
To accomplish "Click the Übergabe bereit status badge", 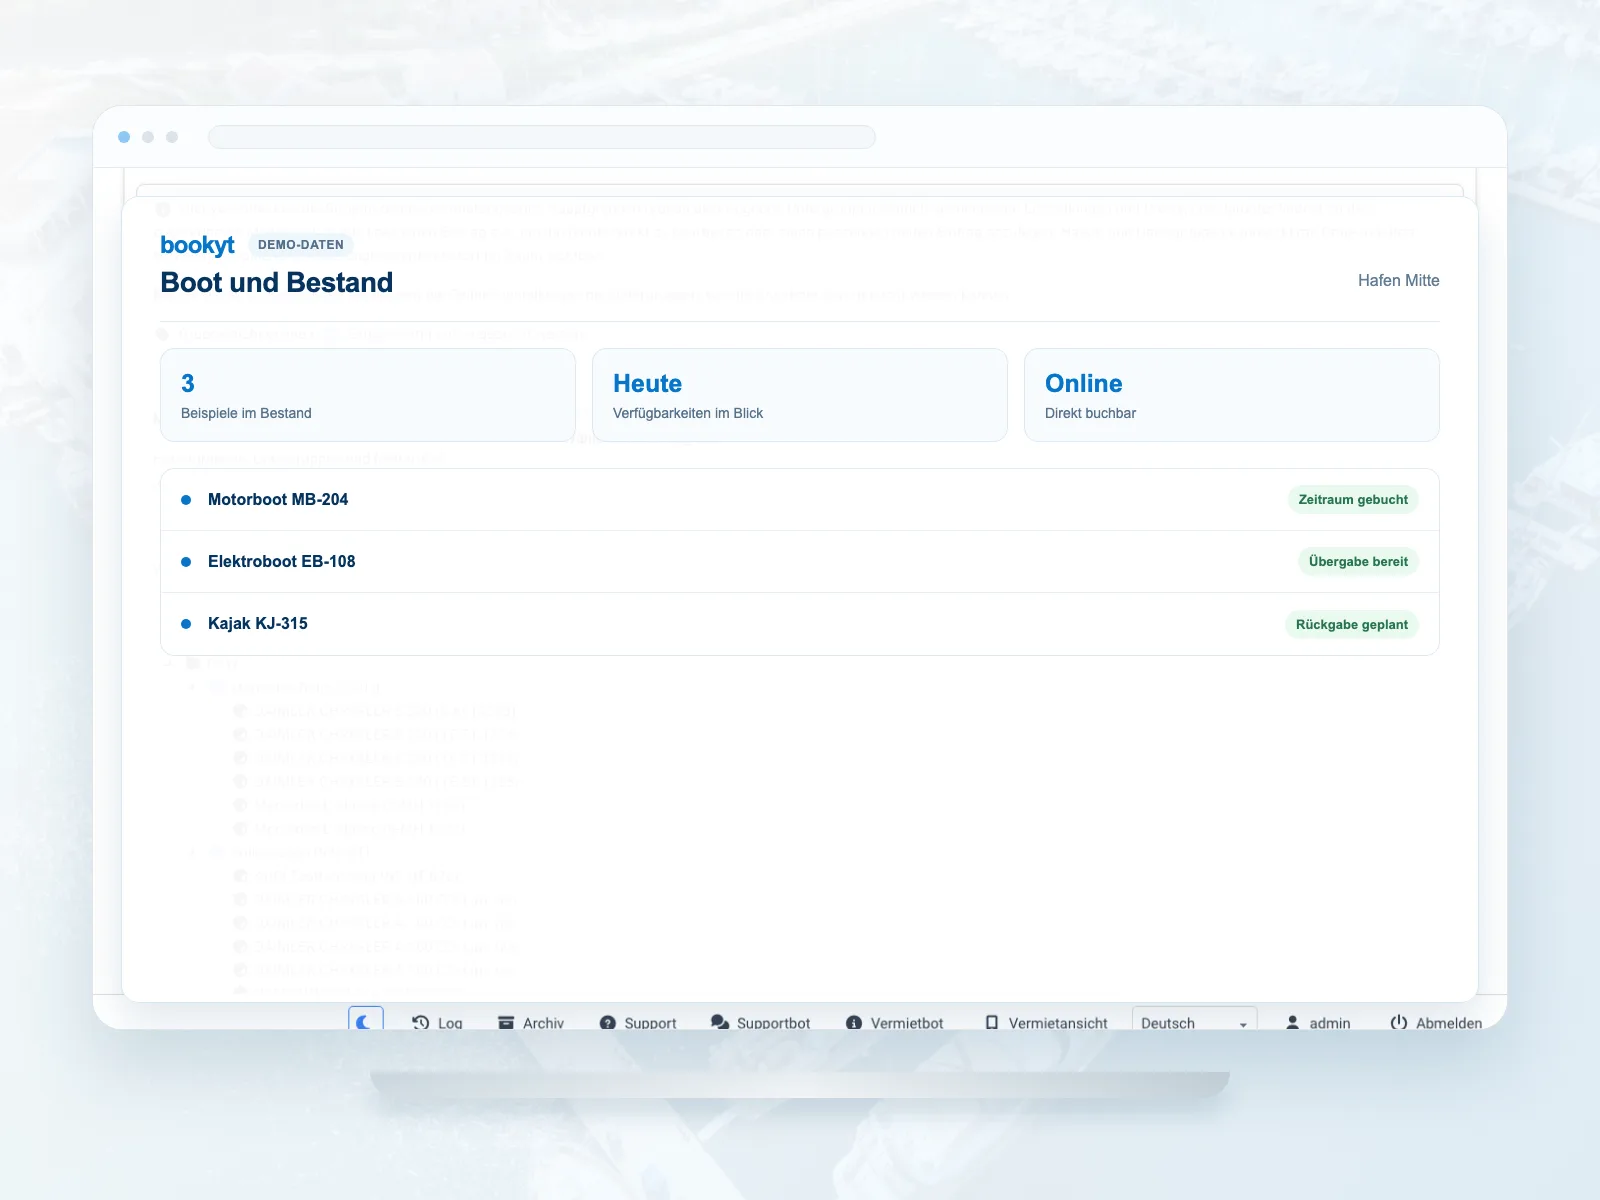I will 1358,562.
